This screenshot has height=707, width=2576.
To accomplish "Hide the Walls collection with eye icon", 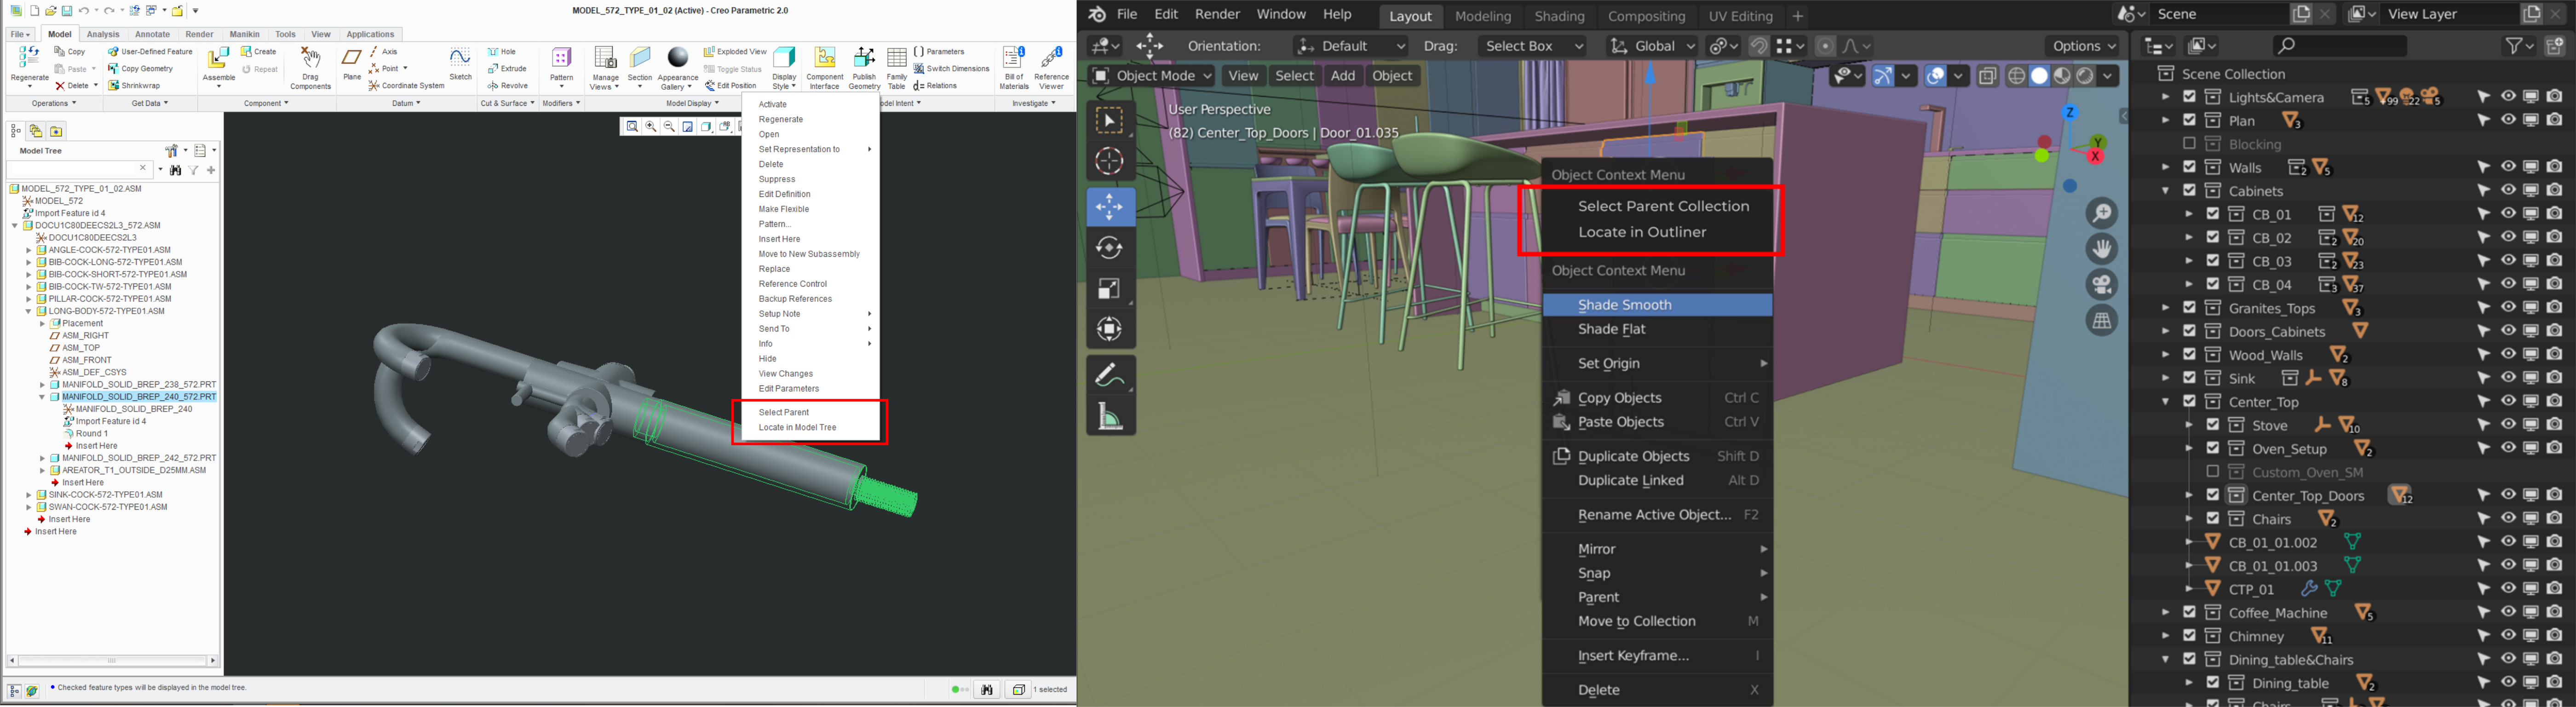I will click(2508, 167).
